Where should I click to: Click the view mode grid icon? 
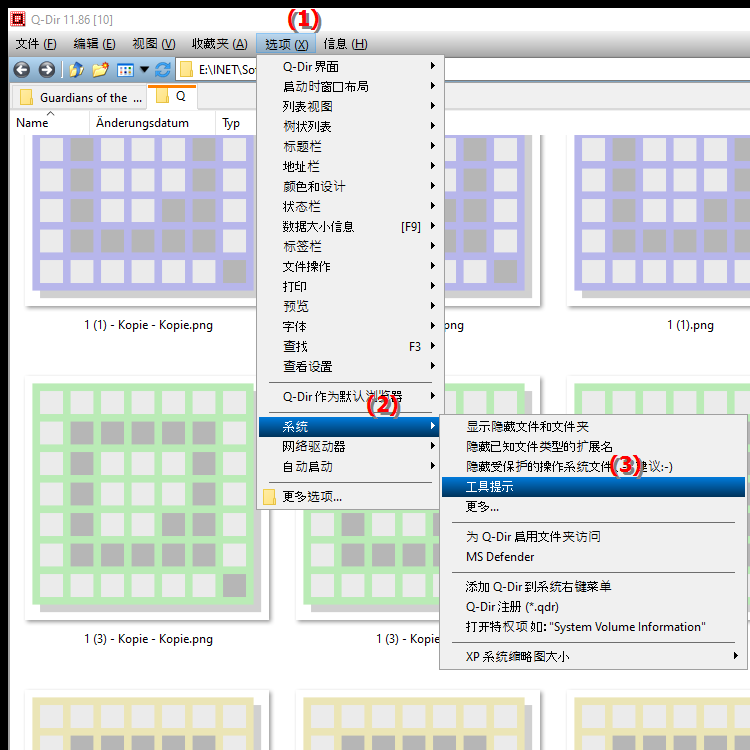(125, 70)
